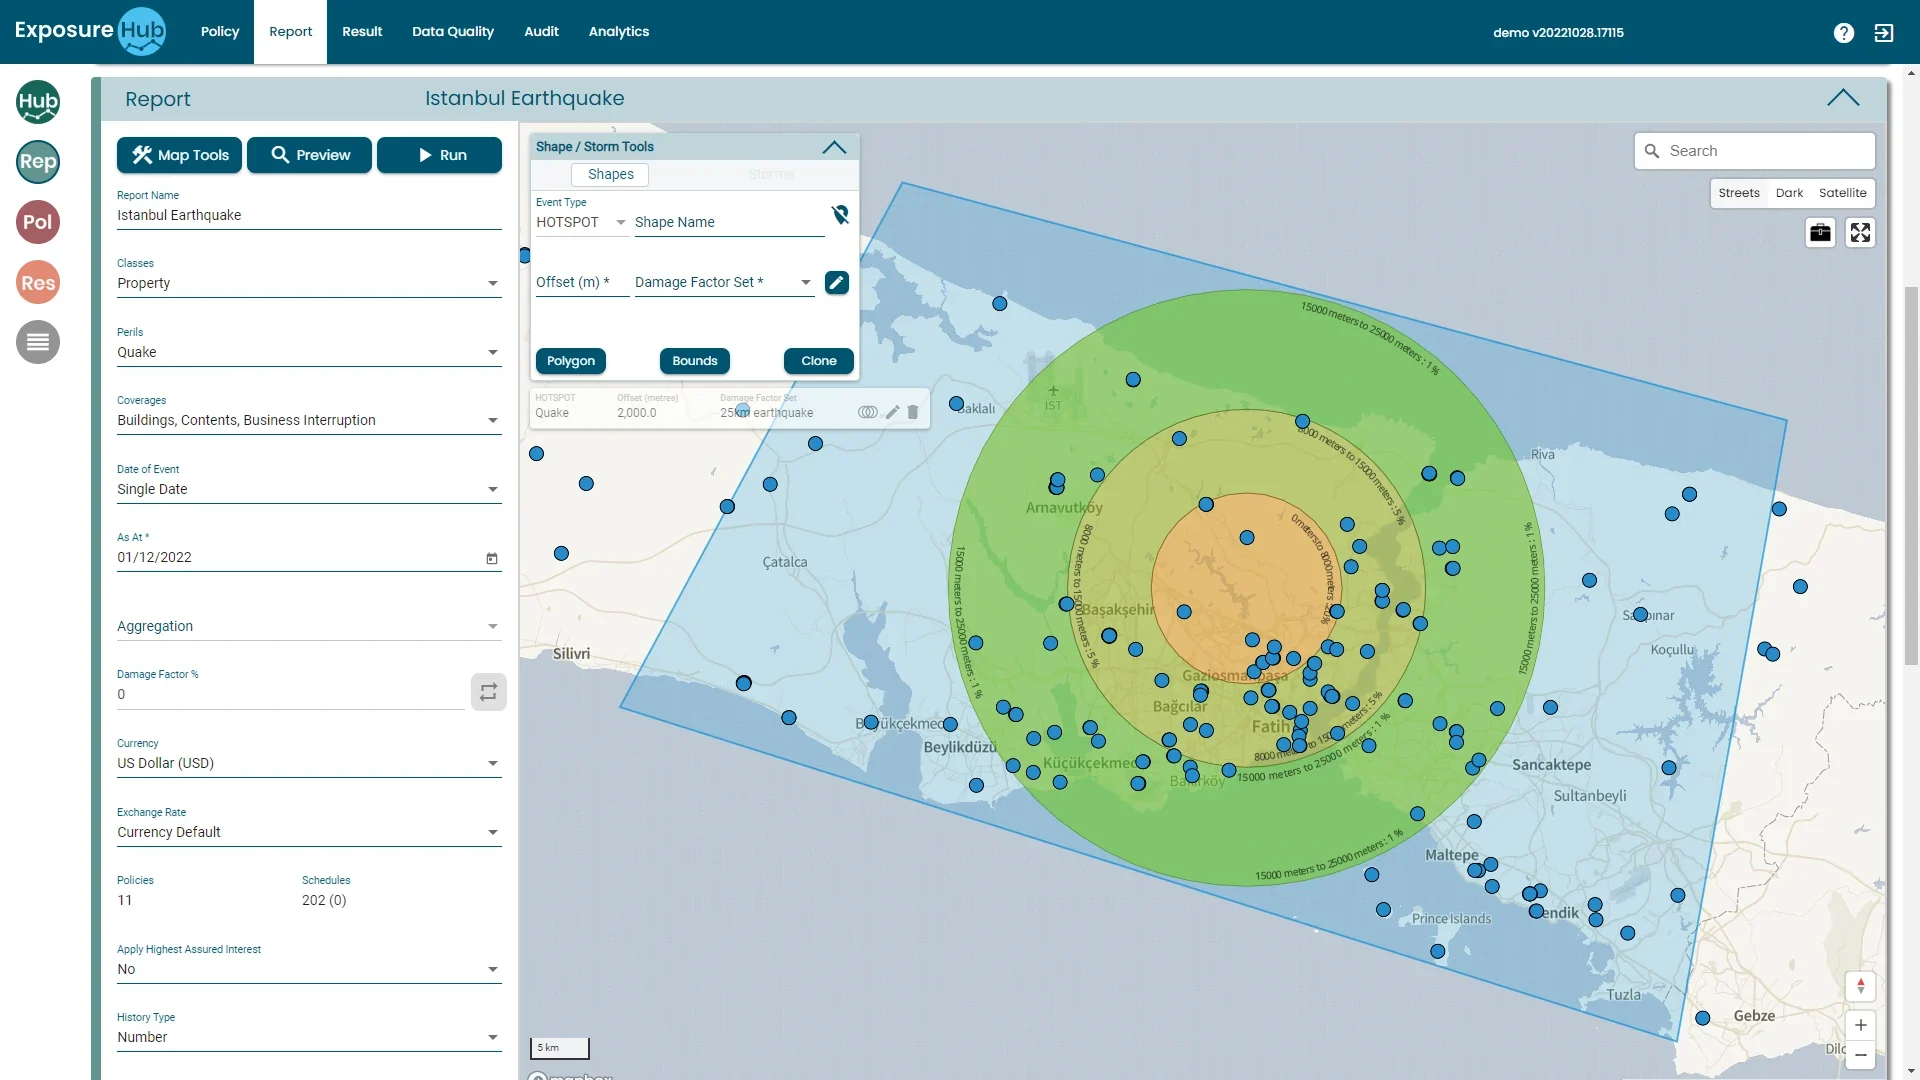
Task: Open the Data Quality menu tab
Action: (x=453, y=32)
